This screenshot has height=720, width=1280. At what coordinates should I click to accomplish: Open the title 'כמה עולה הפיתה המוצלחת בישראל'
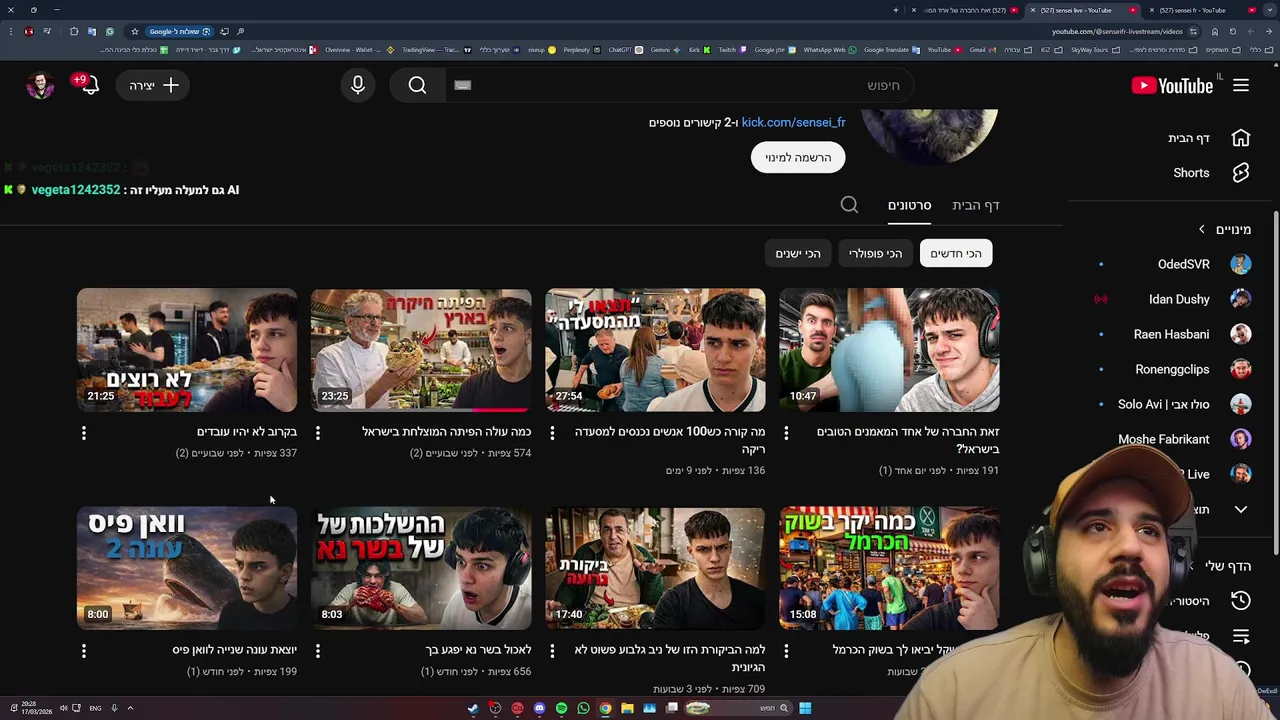pos(447,432)
